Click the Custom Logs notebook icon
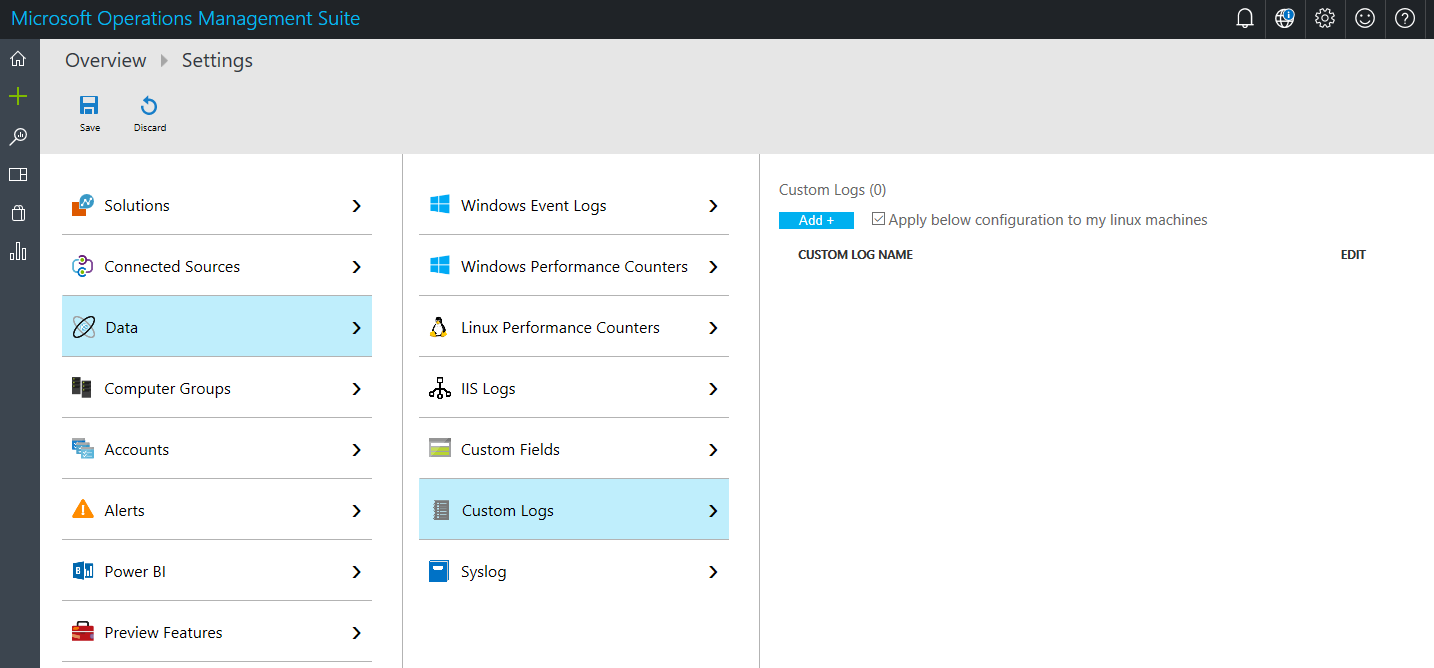 point(441,510)
